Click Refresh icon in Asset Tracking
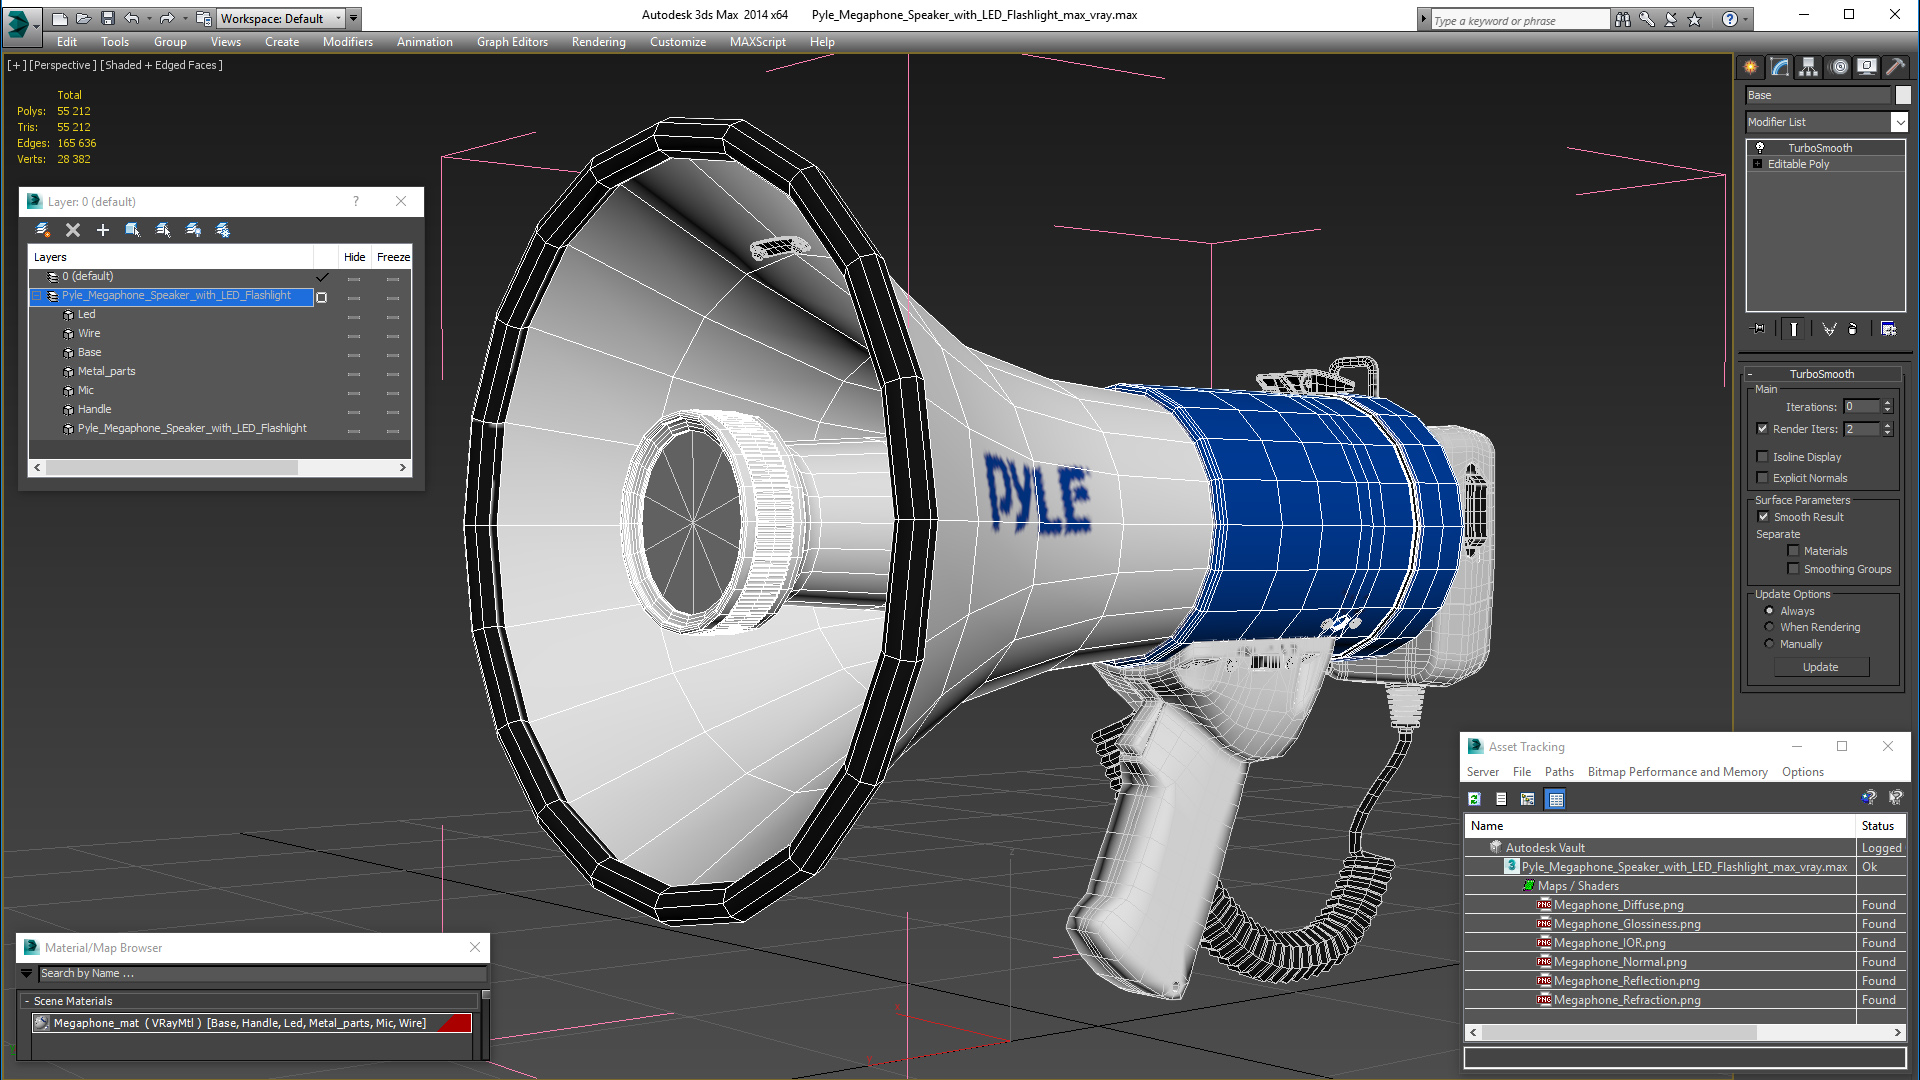This screenshot has height=1080, width=1920. pyautogui.click(x=1474, y=799)
